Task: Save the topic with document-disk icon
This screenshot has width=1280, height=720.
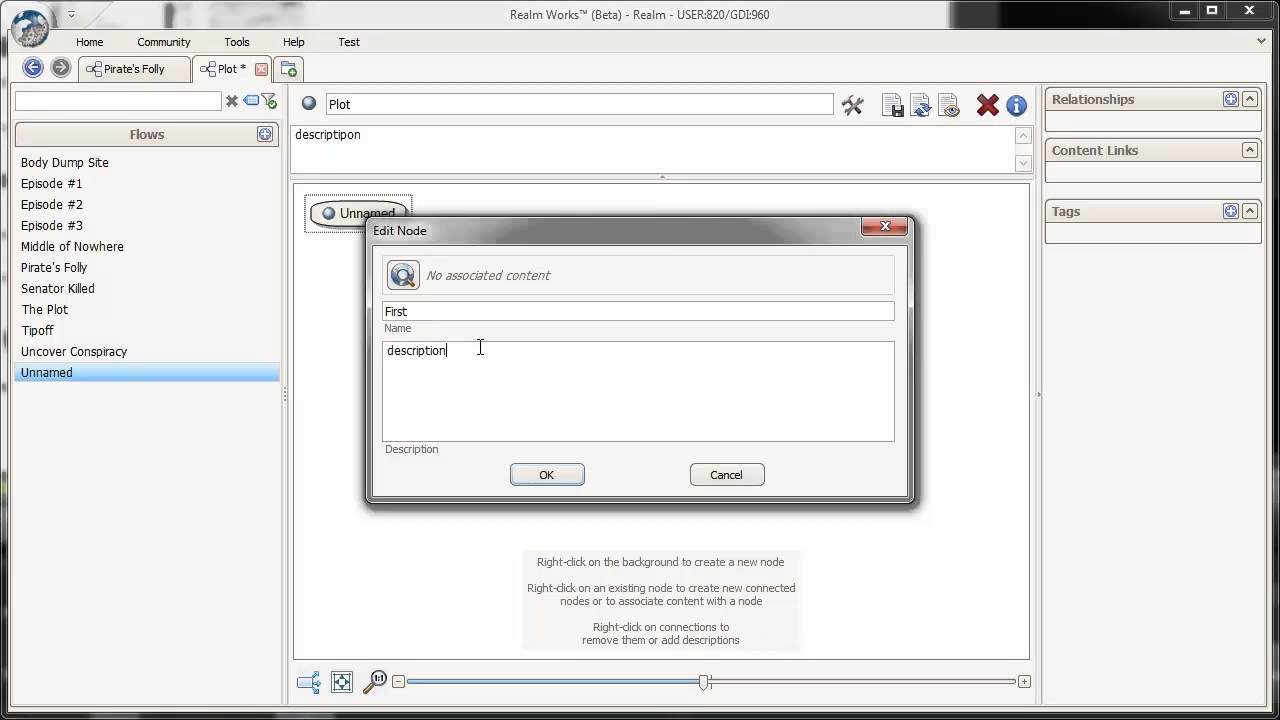Action: point(893,105)
